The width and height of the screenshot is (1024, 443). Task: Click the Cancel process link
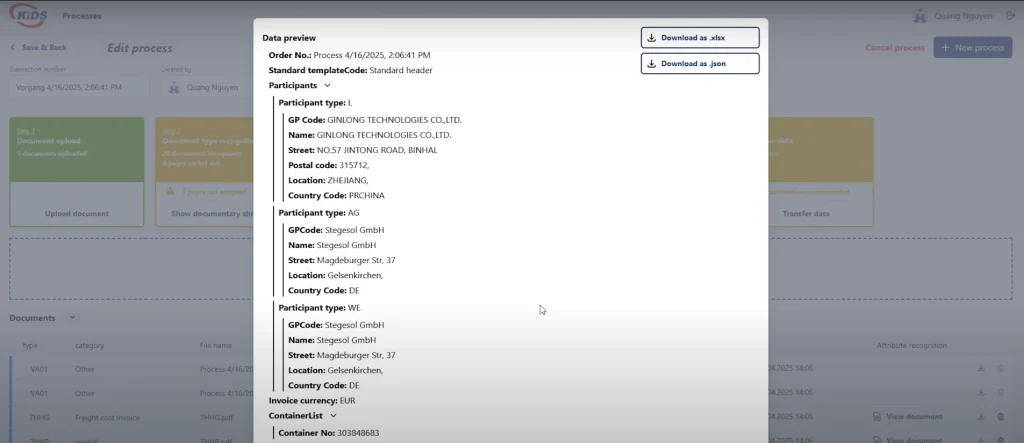894,48
